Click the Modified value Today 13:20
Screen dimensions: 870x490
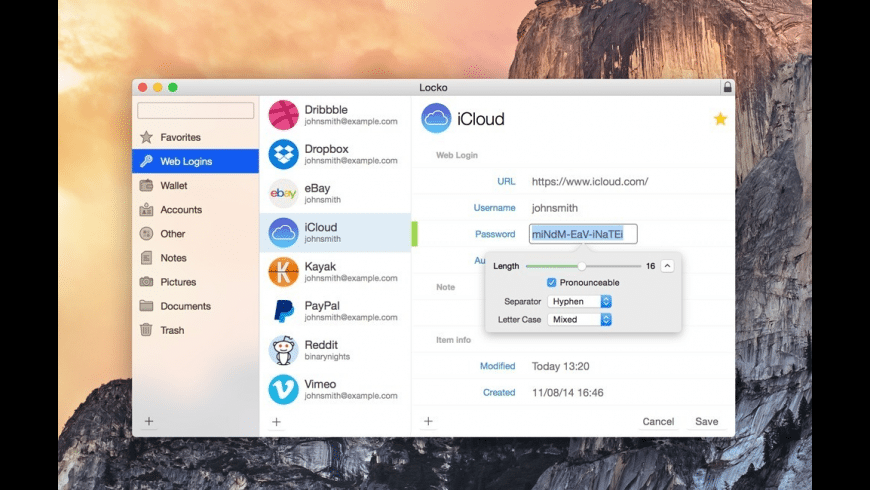pos(560,366)
